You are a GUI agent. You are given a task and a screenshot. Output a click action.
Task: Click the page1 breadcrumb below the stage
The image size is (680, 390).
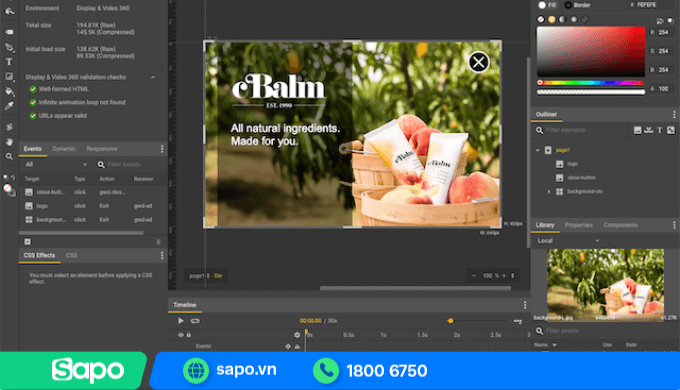[x=197, y=275]
